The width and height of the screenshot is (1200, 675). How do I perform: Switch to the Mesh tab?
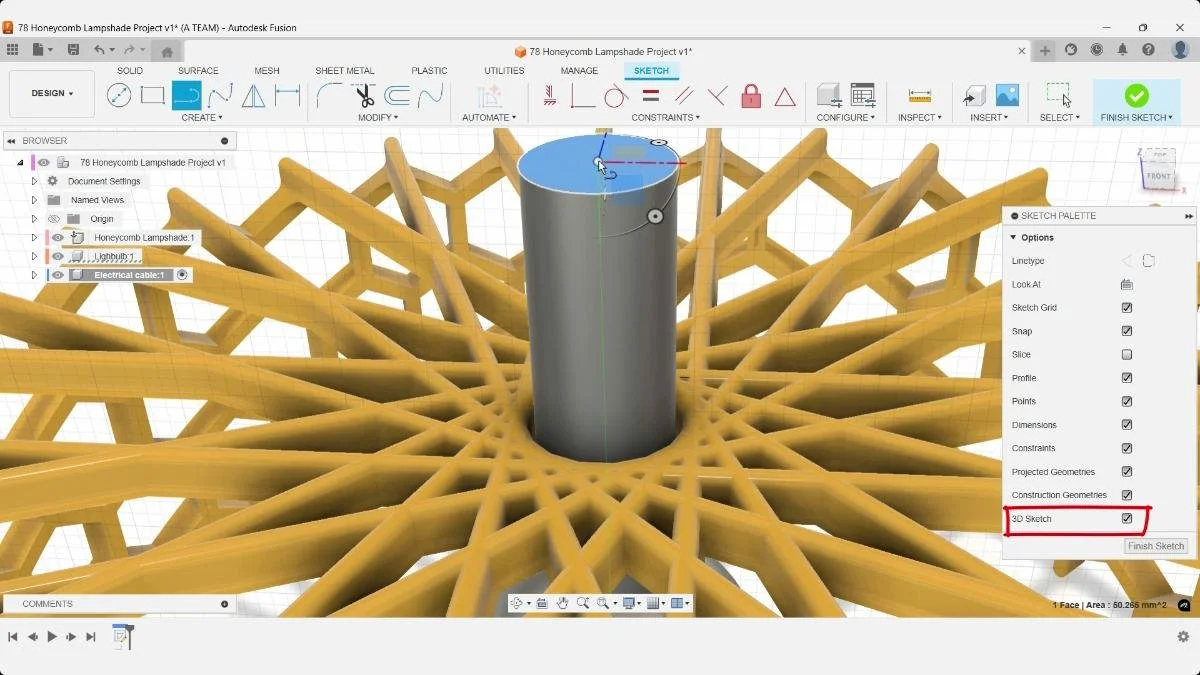click(267, 71)
